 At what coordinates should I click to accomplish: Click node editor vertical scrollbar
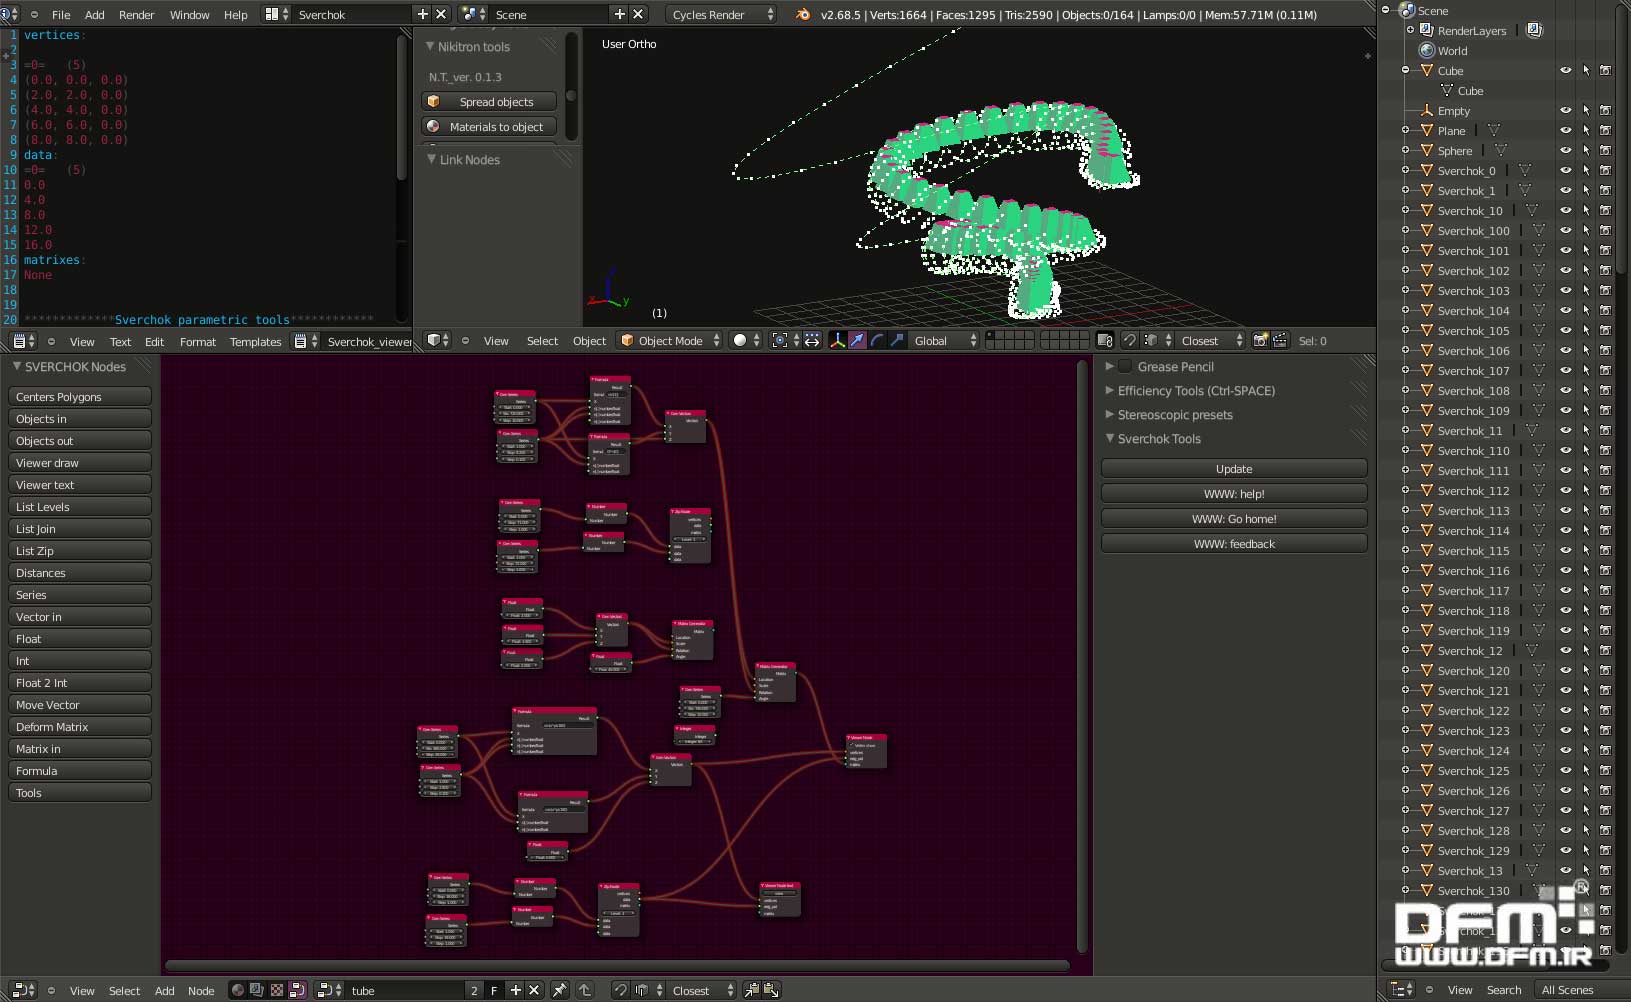point(1081,657)
